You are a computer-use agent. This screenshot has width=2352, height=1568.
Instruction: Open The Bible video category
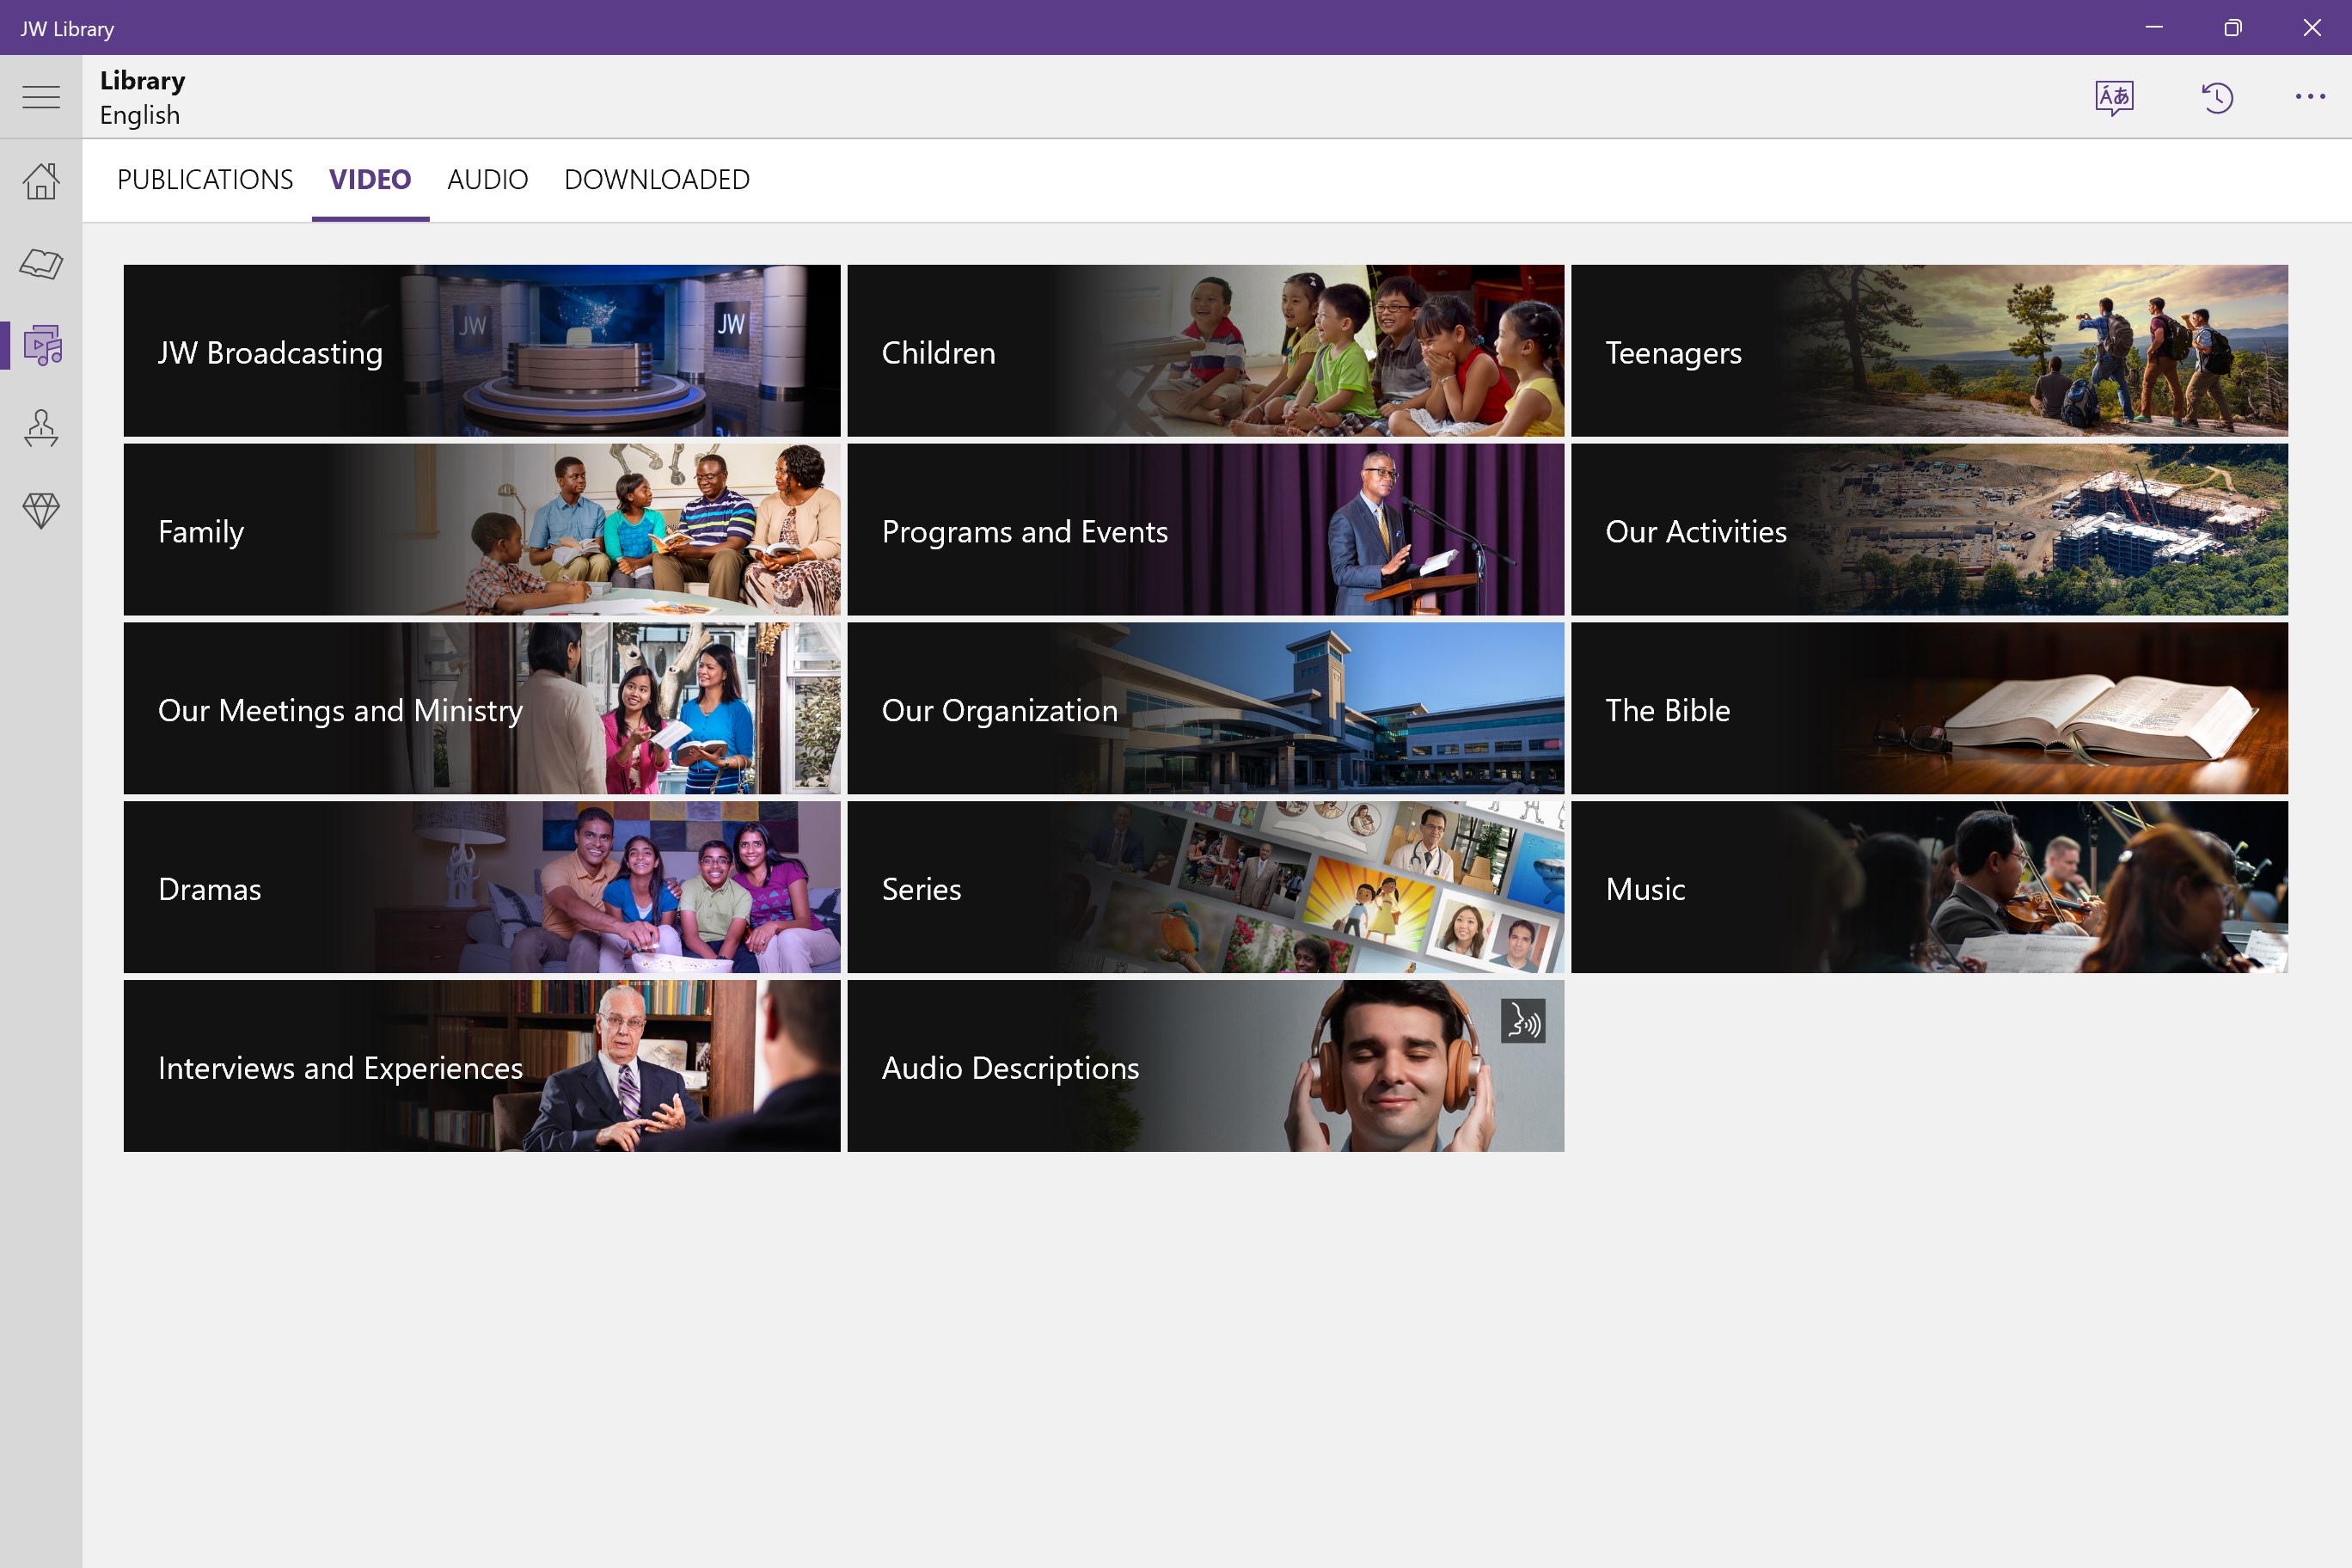pyautogui.click(x=1929, y=709)
